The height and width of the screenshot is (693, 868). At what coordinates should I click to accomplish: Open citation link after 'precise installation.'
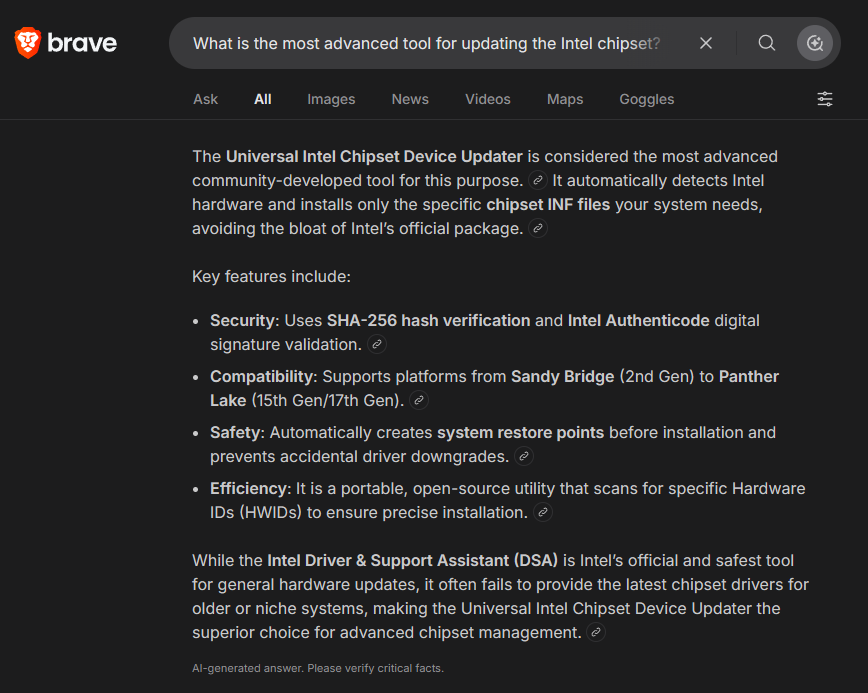(x=542, y=512)
